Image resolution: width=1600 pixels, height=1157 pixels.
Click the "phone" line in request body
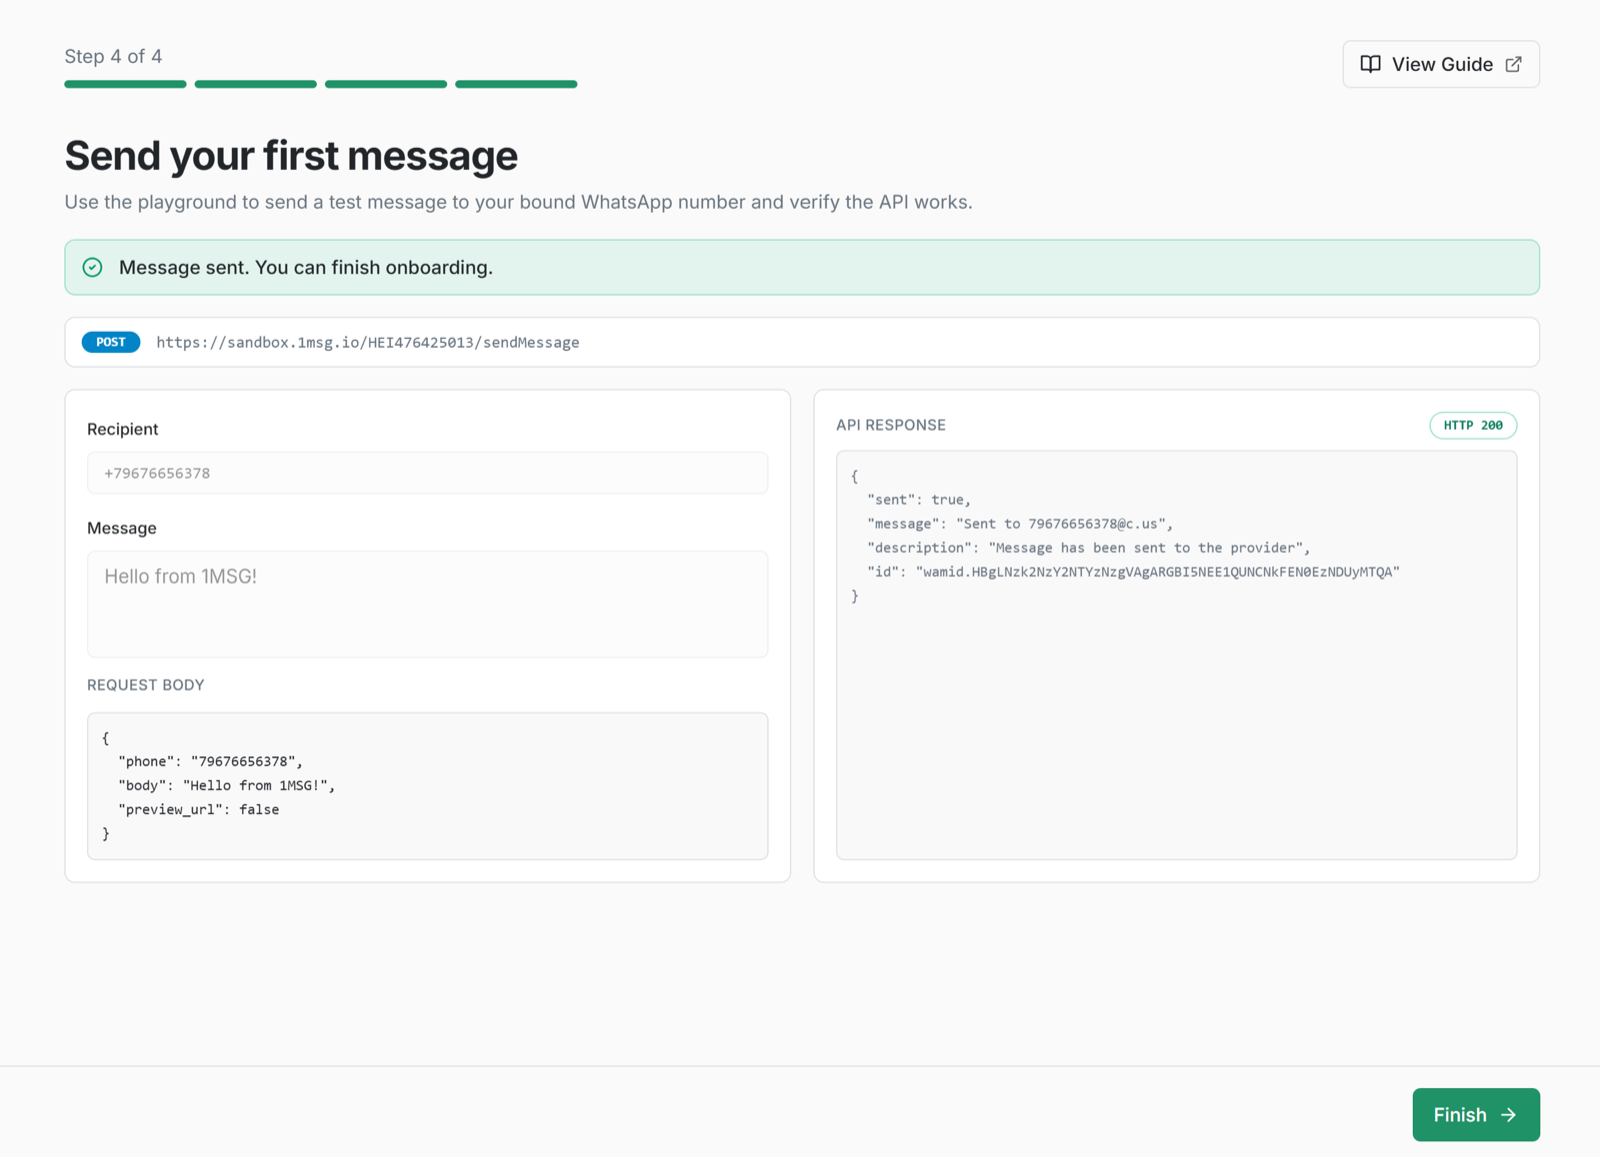coord(210,761)
